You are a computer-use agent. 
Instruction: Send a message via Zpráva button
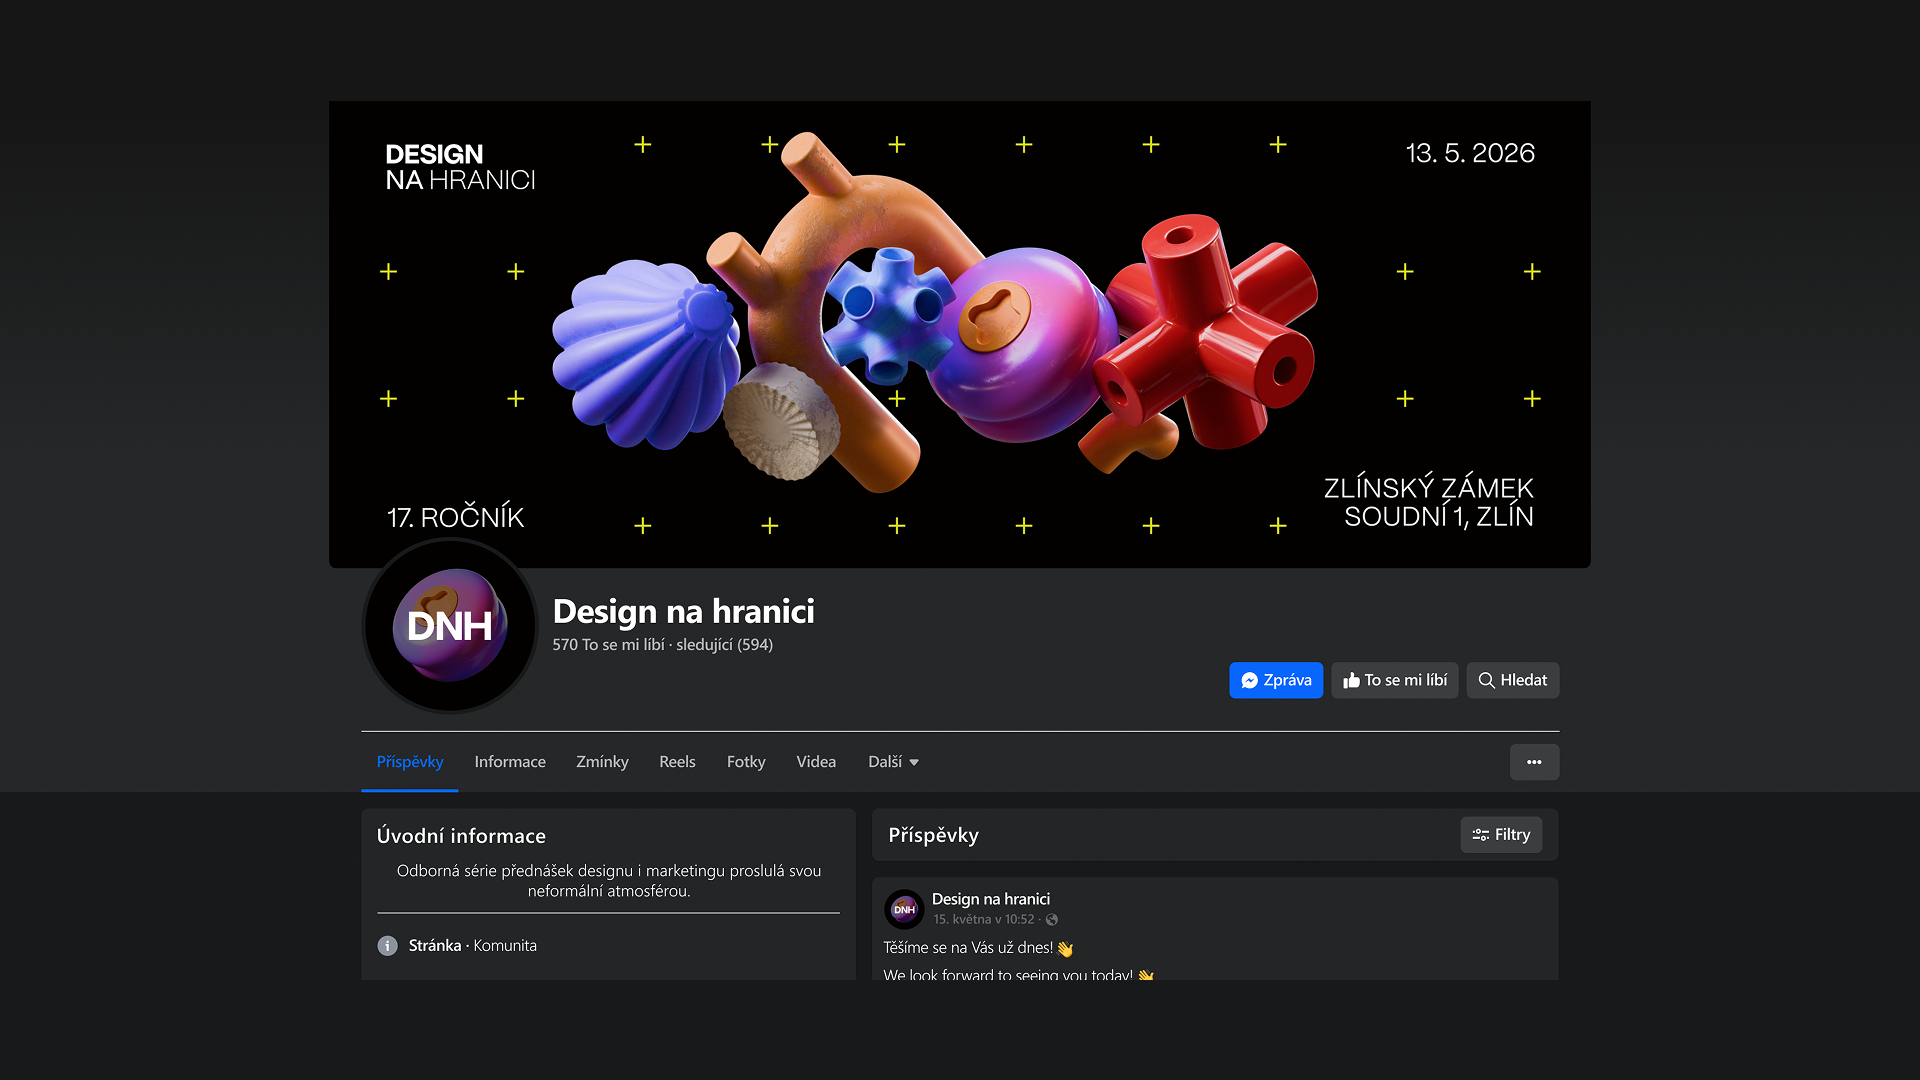1276,680
